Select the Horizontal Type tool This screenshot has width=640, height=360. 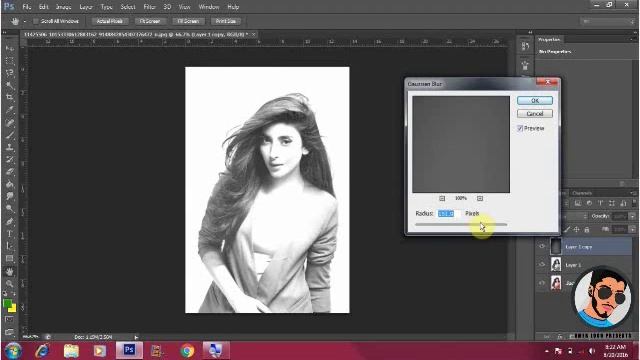pos(10,234)
